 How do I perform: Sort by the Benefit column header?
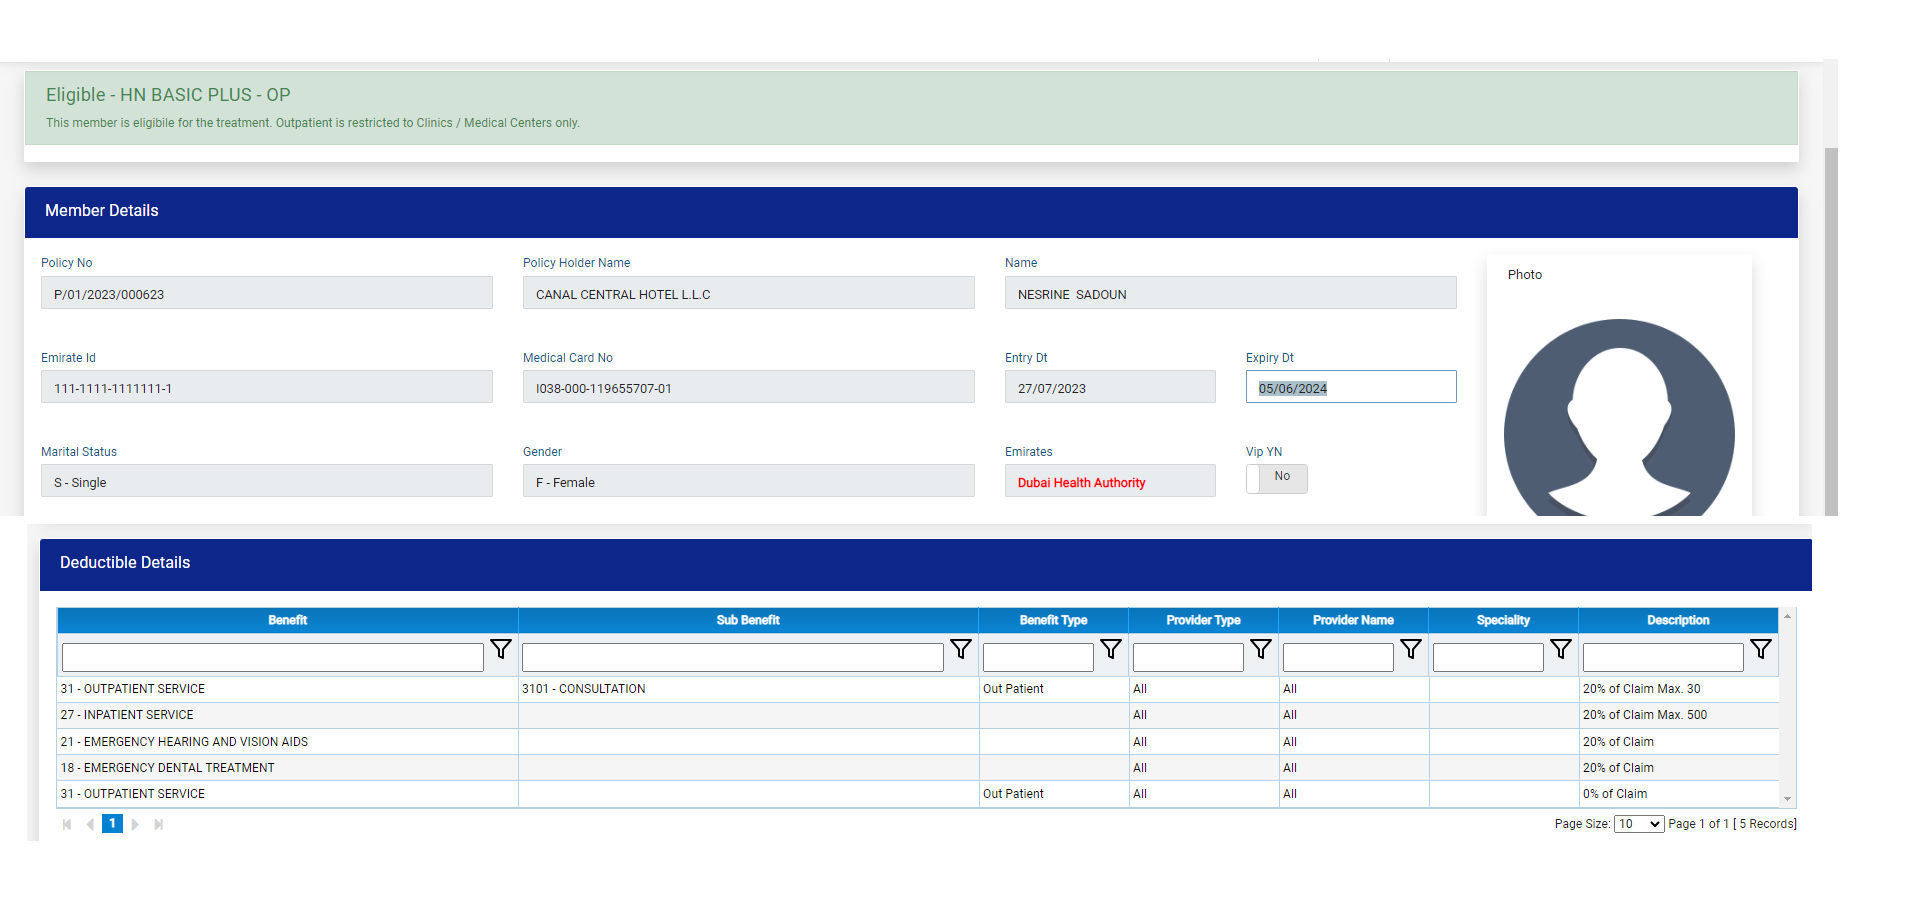click(287, 620)
